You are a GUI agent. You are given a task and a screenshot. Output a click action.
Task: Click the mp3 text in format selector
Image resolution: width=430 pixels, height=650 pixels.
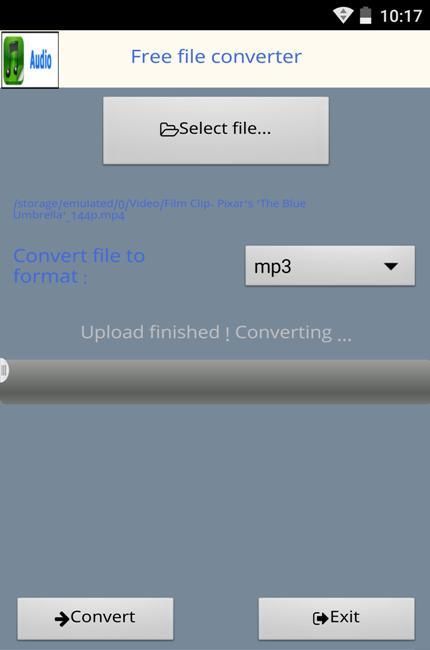[272, 267]
